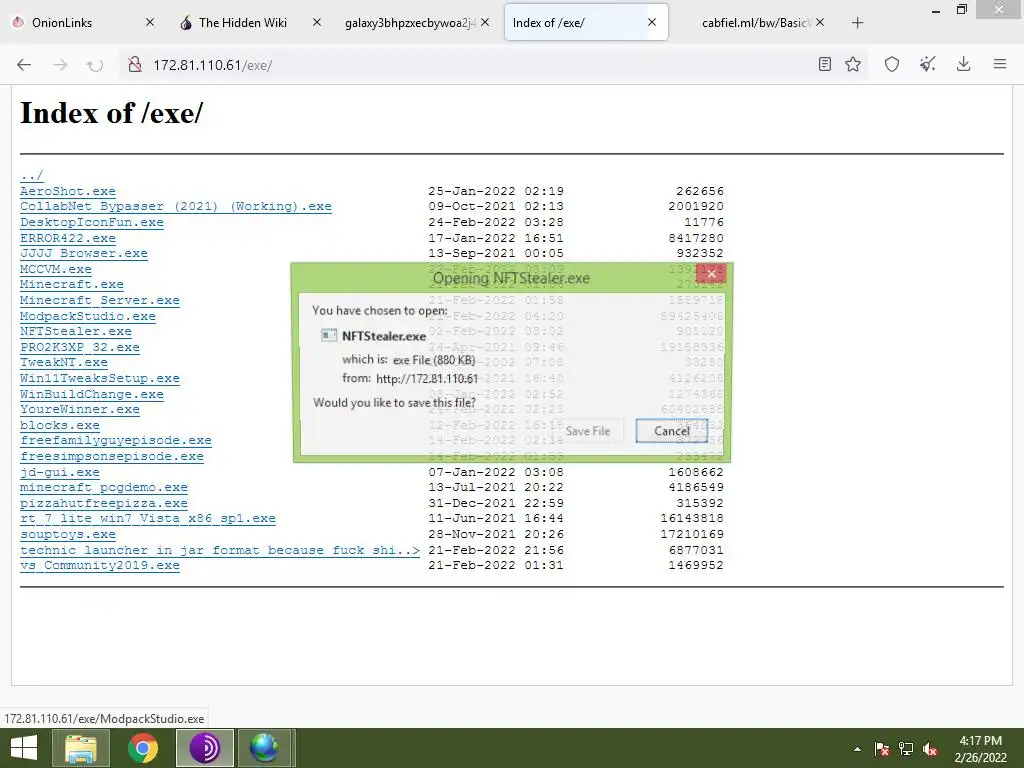Click the insecure connection padlock icon

pyautogui.click(x=135, y=65)
